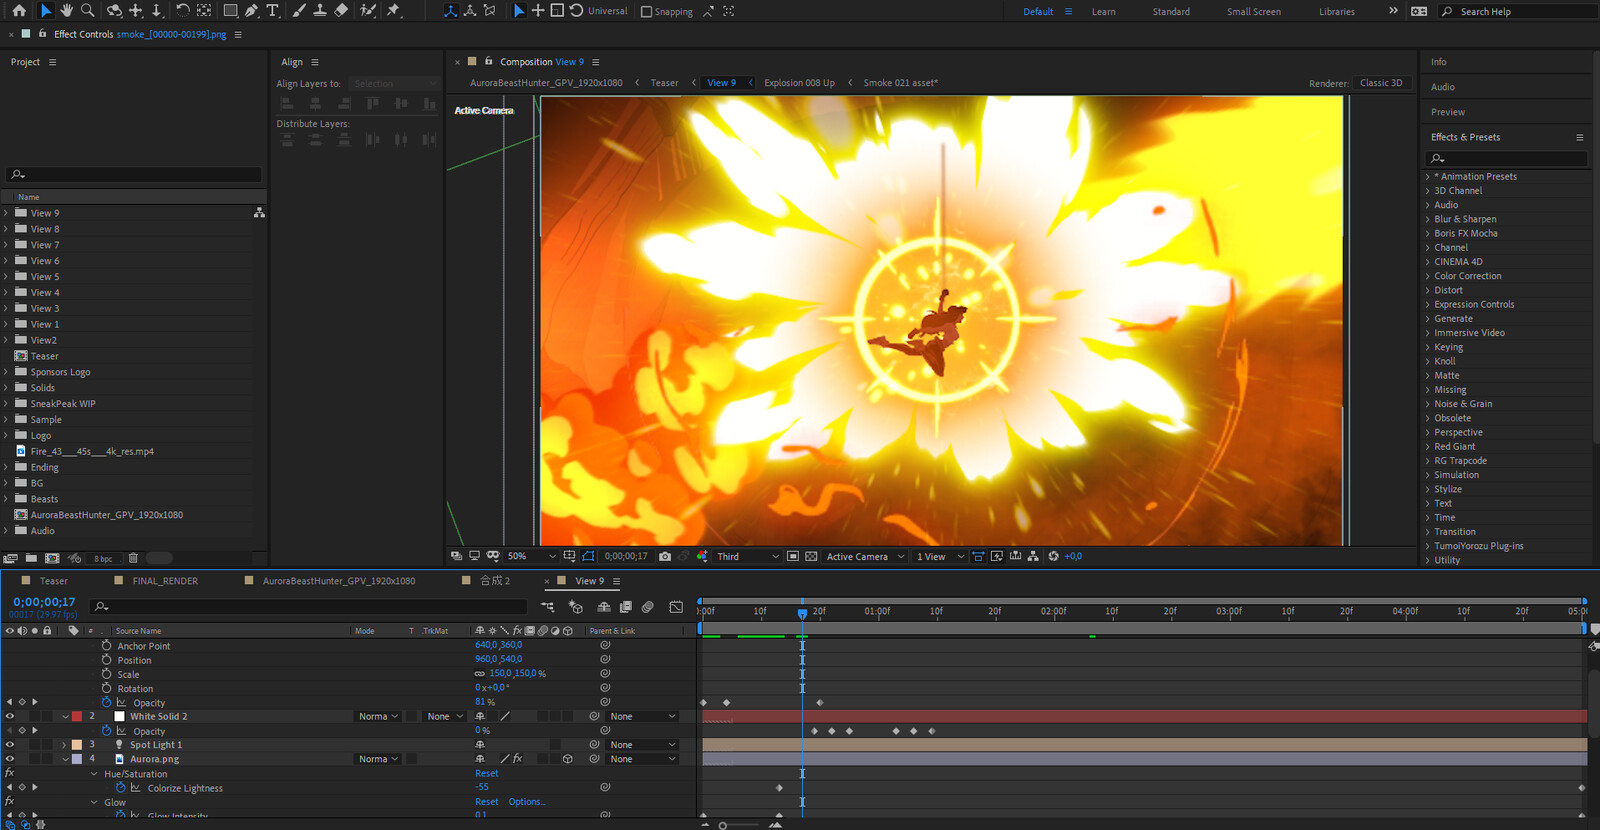The image size is (1600, 830).
Task: Click new folder icon in Project panel
Action: [31, 558]
